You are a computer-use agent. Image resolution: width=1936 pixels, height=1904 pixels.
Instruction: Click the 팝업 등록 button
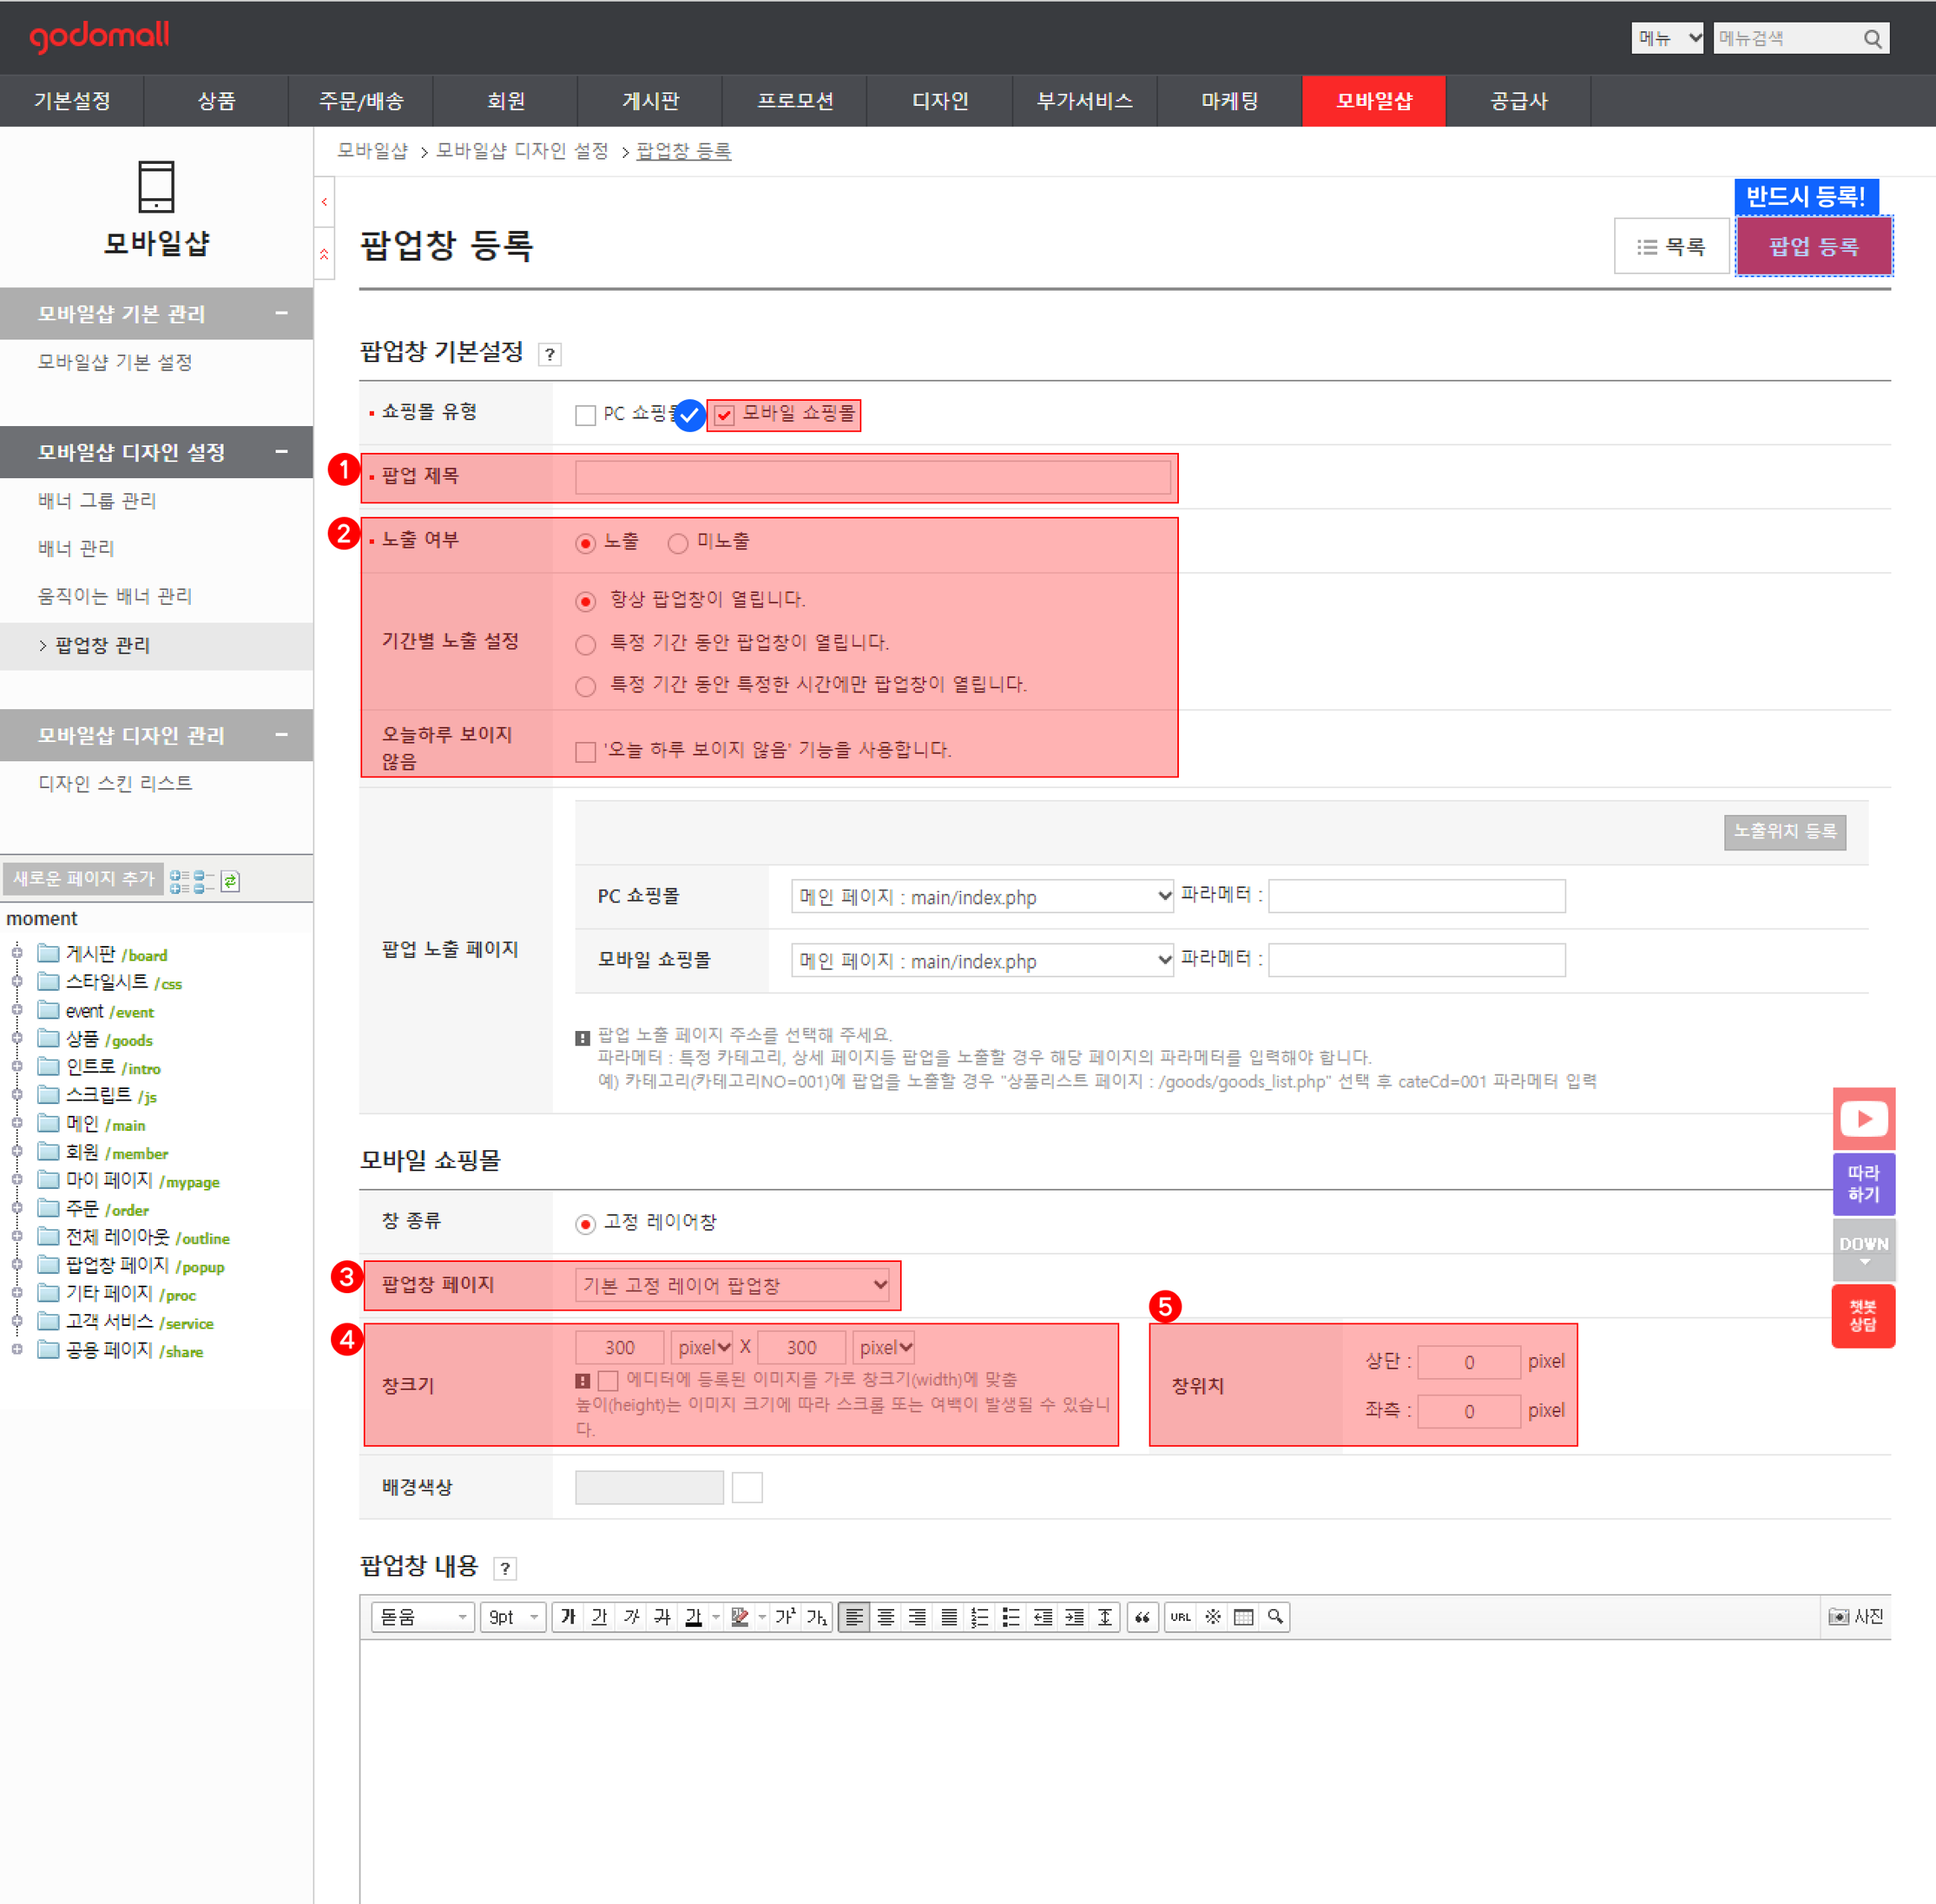point(1813,246)
